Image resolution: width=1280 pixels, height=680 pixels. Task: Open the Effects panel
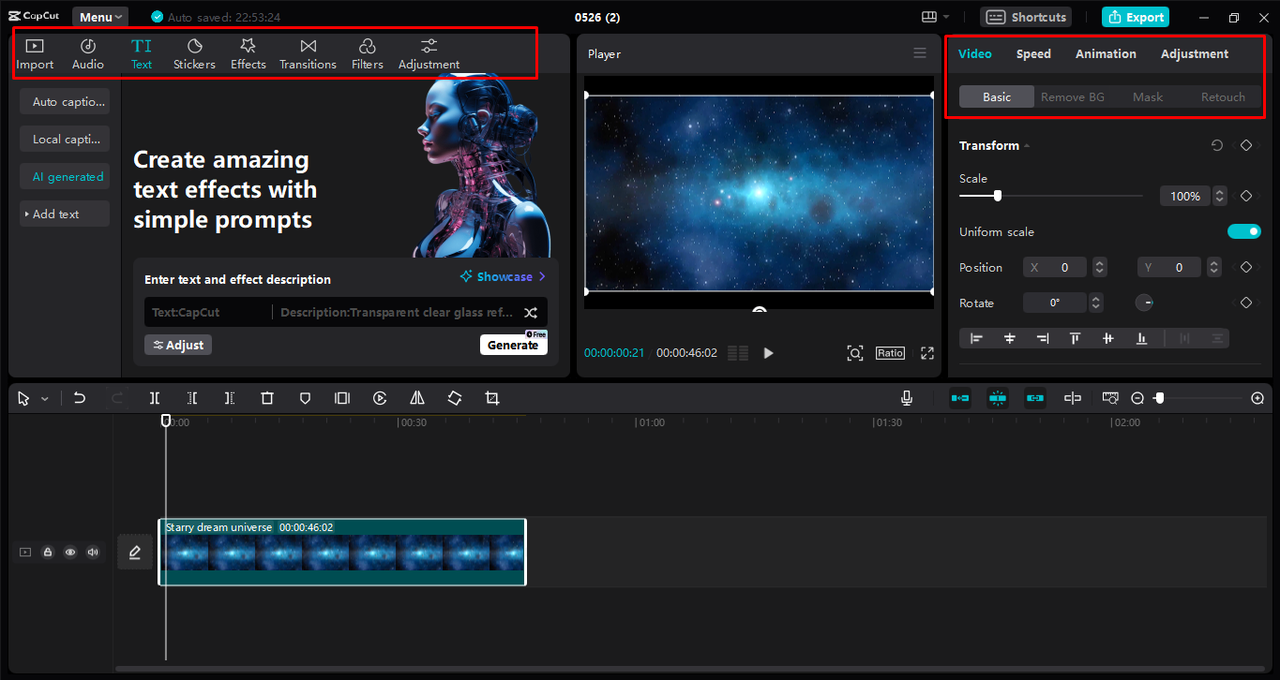(248, 54)
